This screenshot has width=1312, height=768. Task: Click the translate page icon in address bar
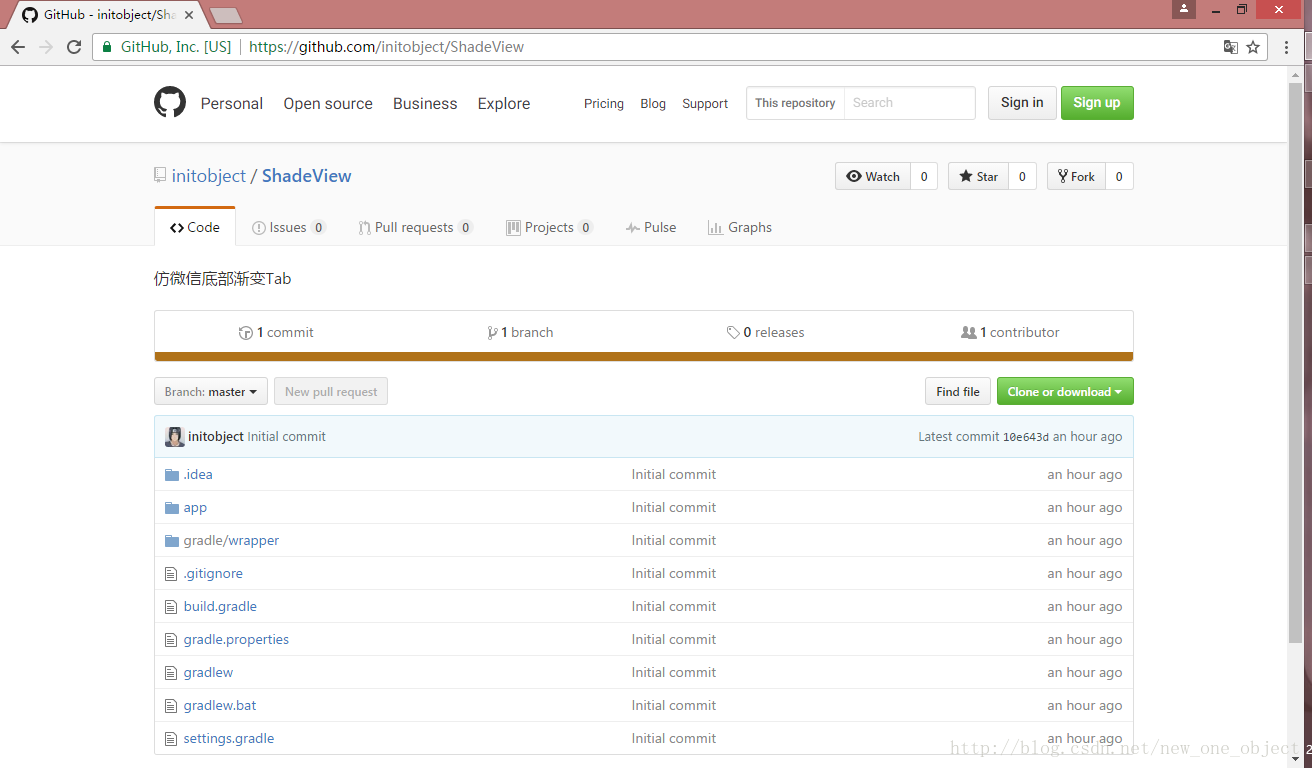[1231, 47]
